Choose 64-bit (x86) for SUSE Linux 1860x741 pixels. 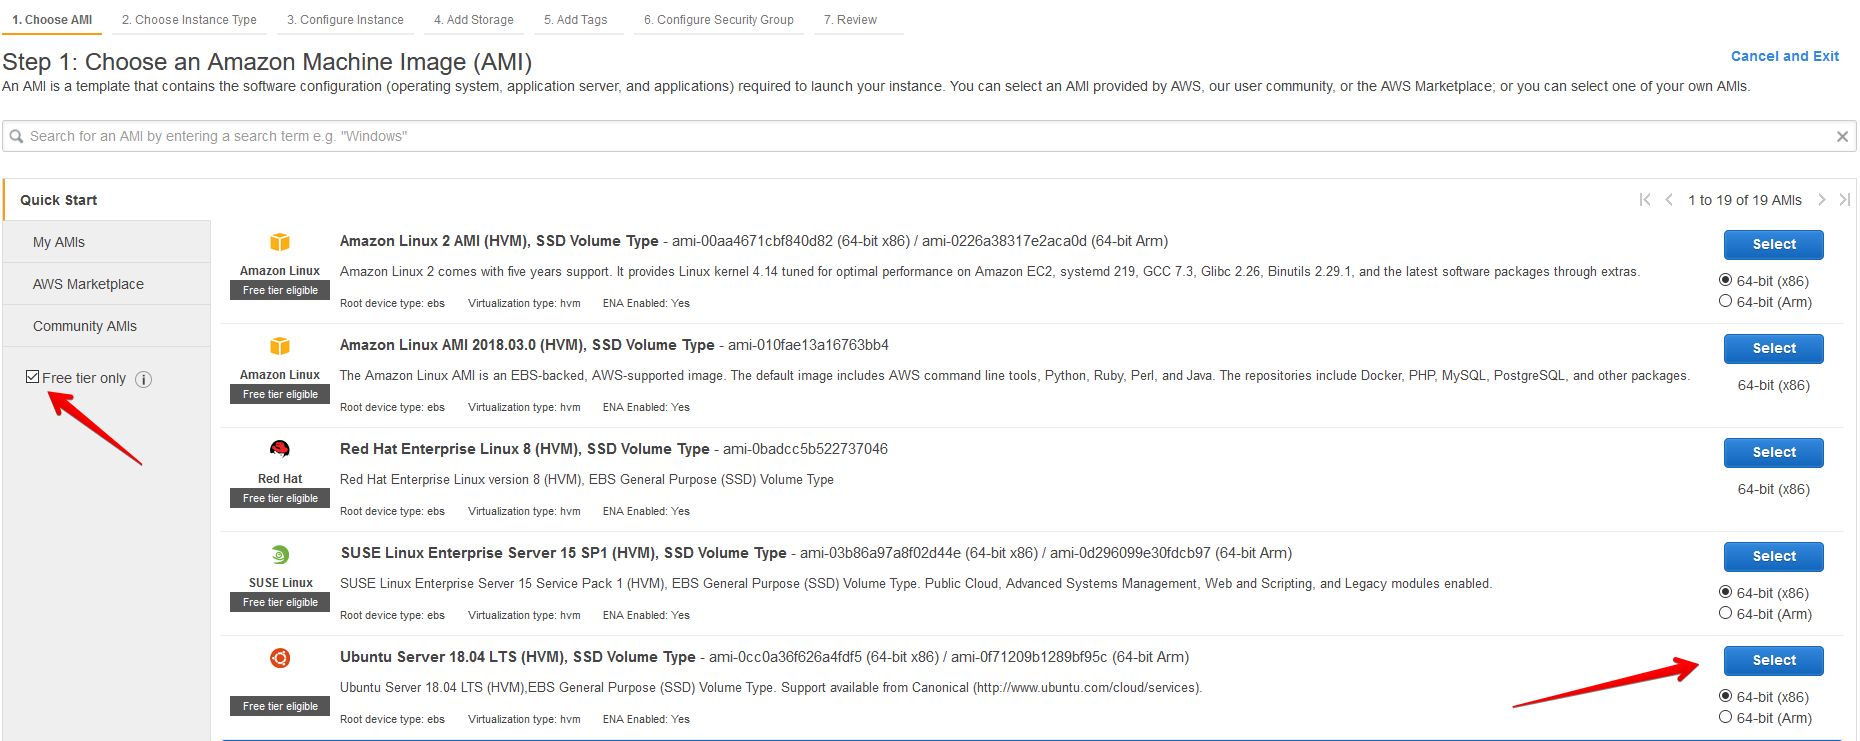tap(1725, 592)
